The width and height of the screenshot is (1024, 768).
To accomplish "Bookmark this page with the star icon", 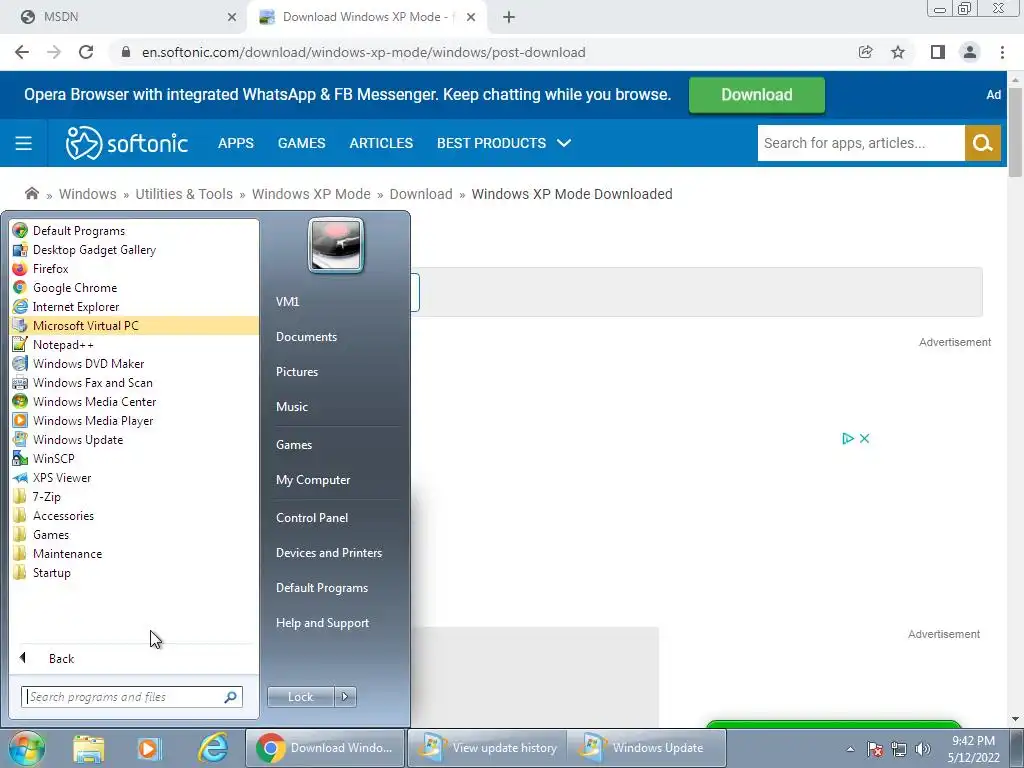I will point(898,52).
